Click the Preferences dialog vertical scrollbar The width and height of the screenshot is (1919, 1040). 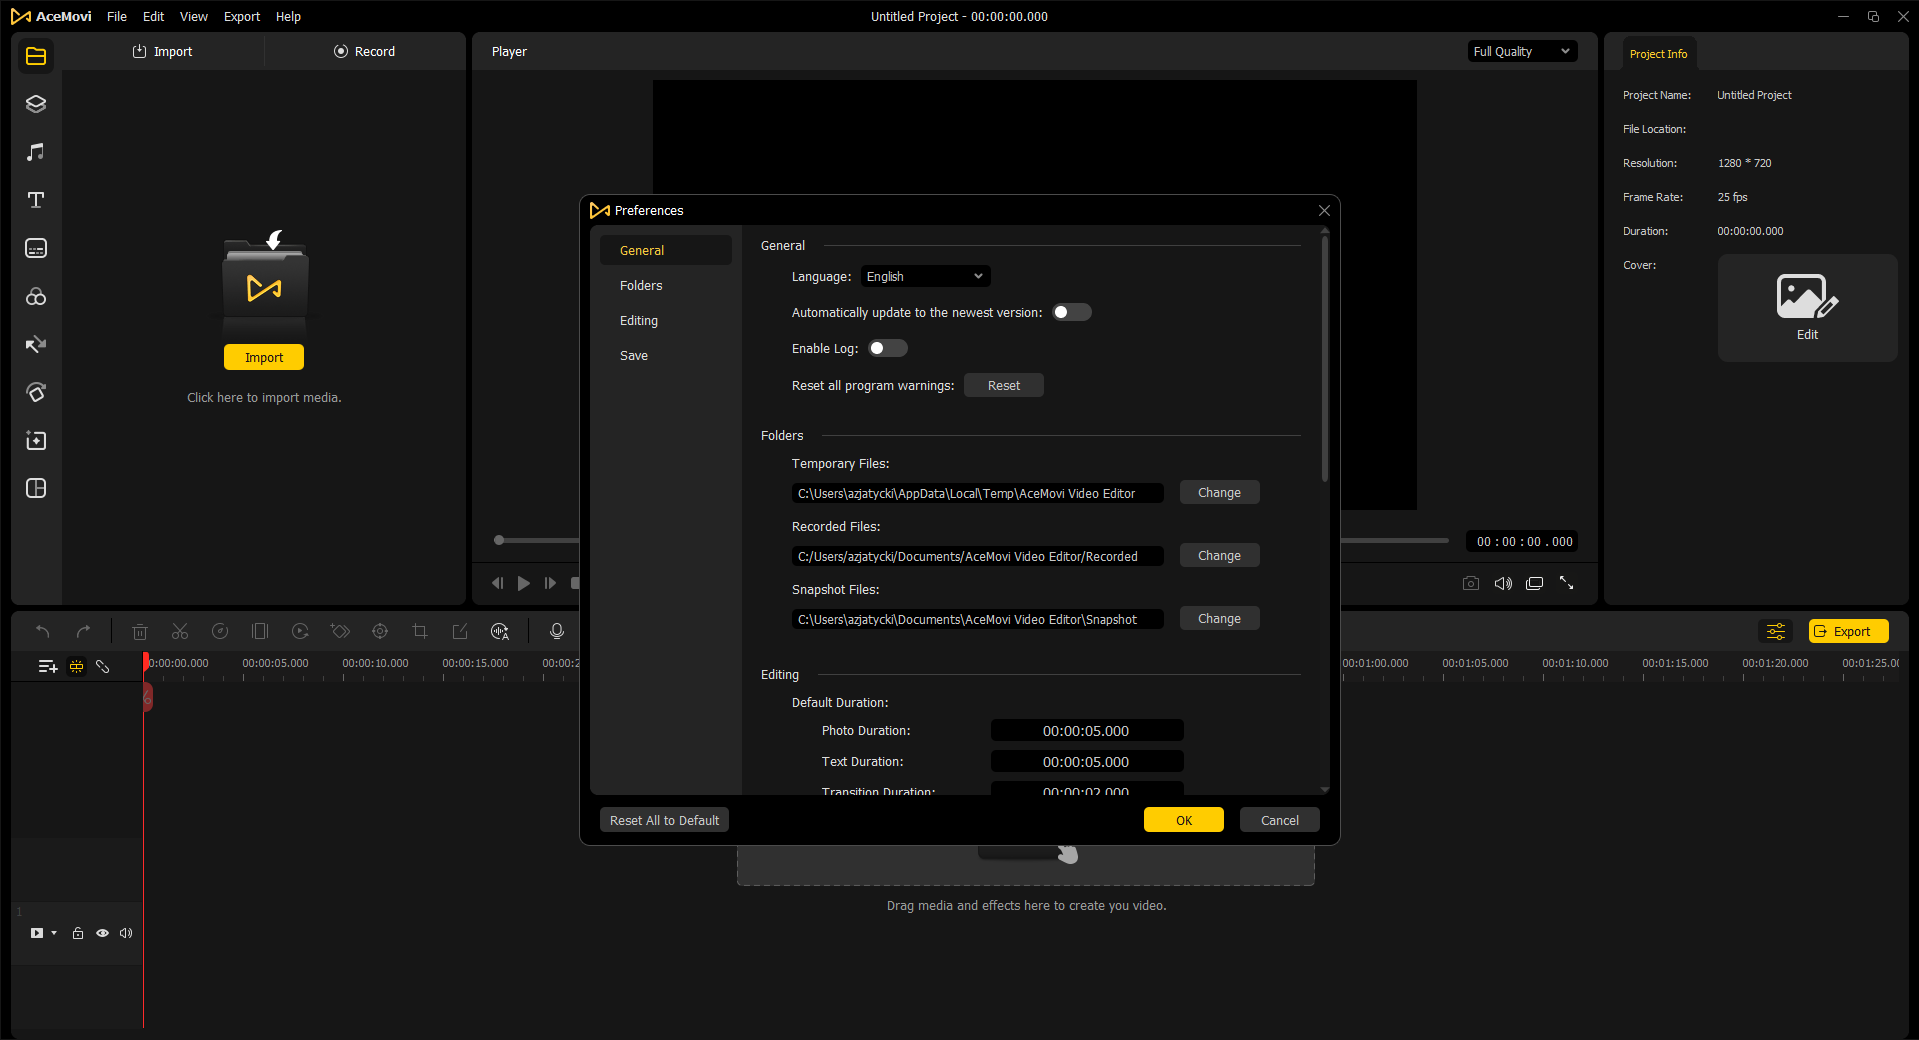pos(1325,360)
